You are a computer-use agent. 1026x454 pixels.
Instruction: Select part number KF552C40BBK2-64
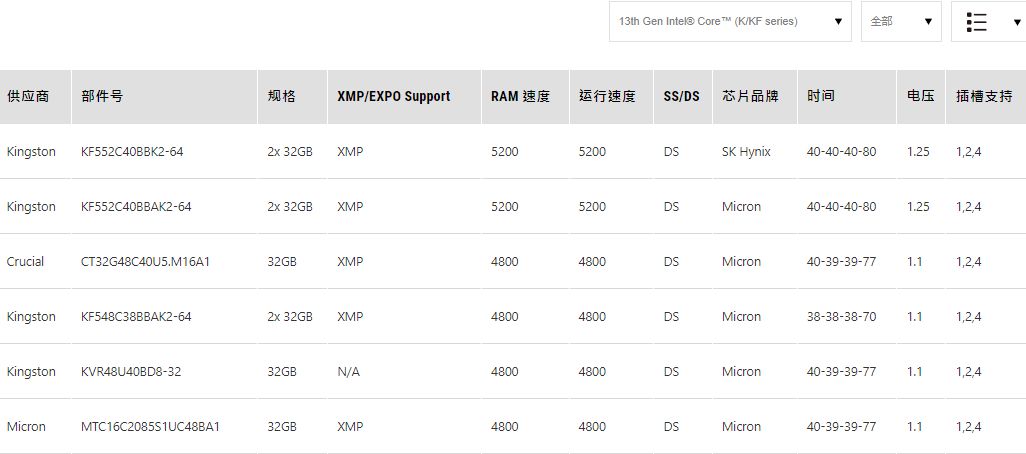[x=132, y=152]
